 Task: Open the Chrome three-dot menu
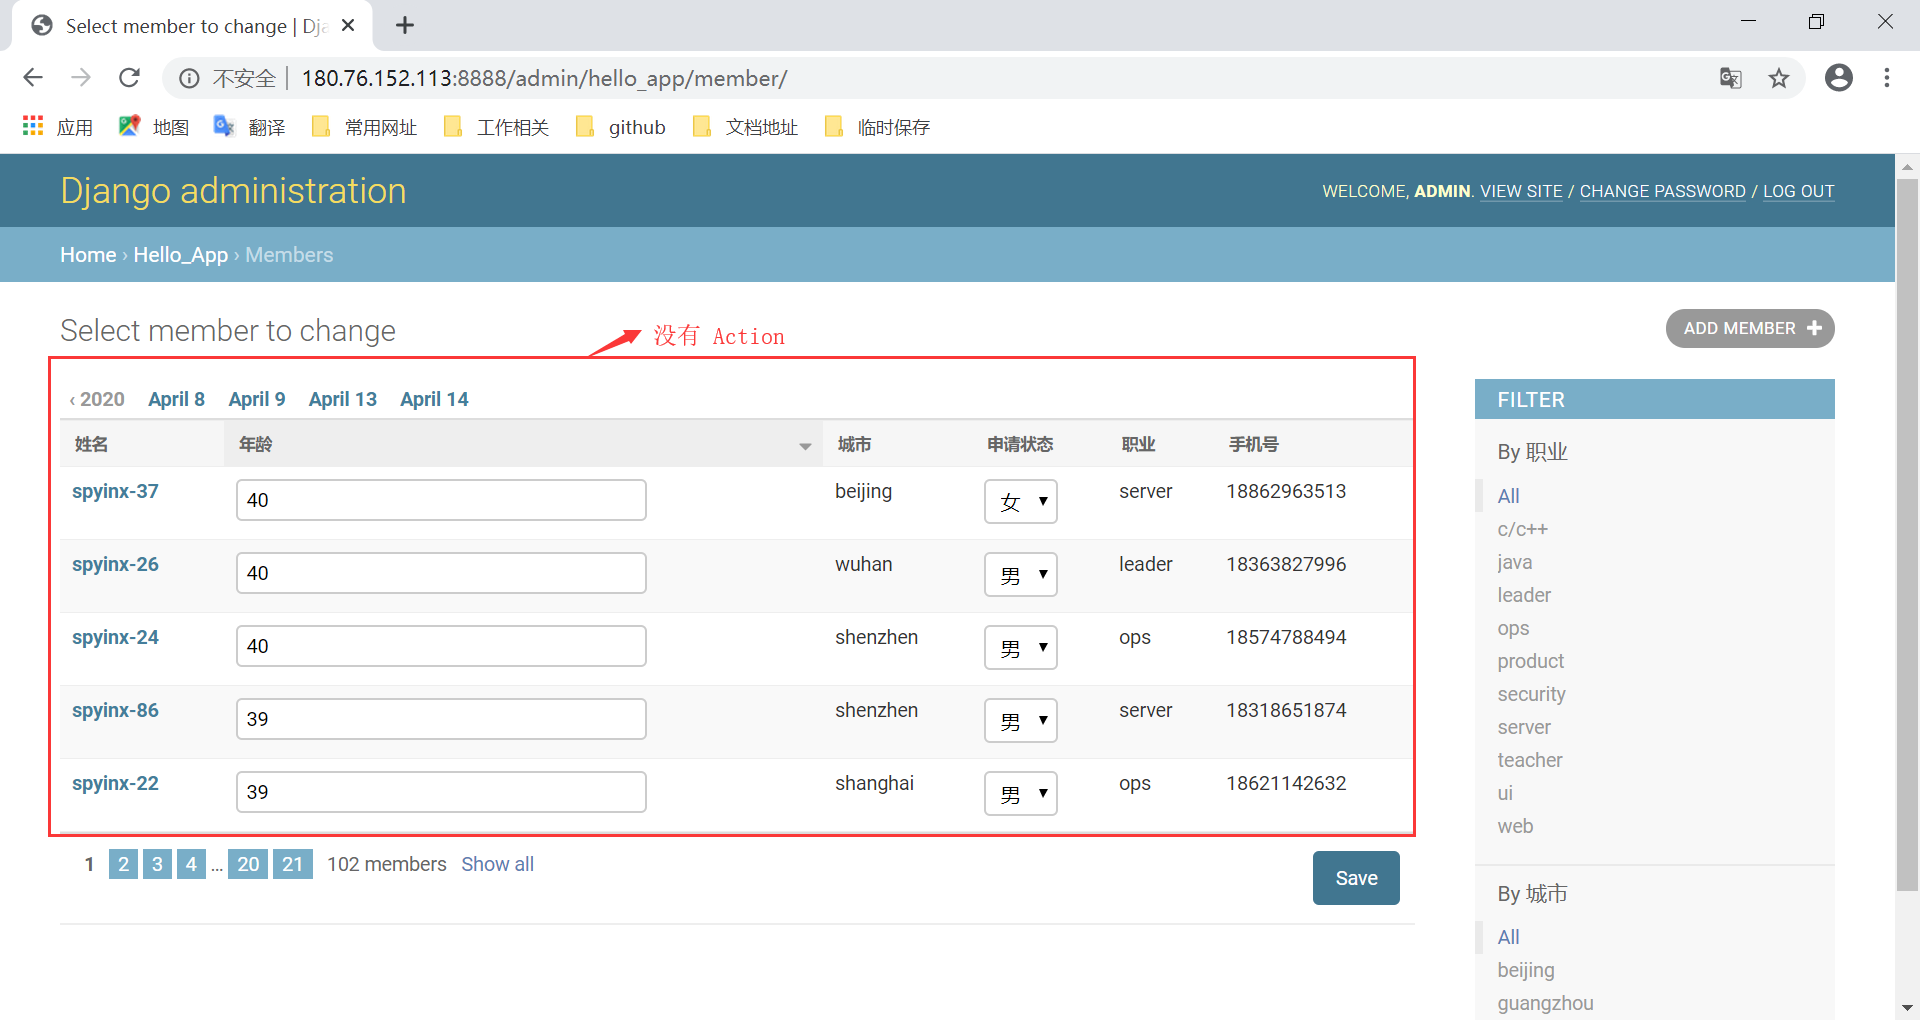1887,78
